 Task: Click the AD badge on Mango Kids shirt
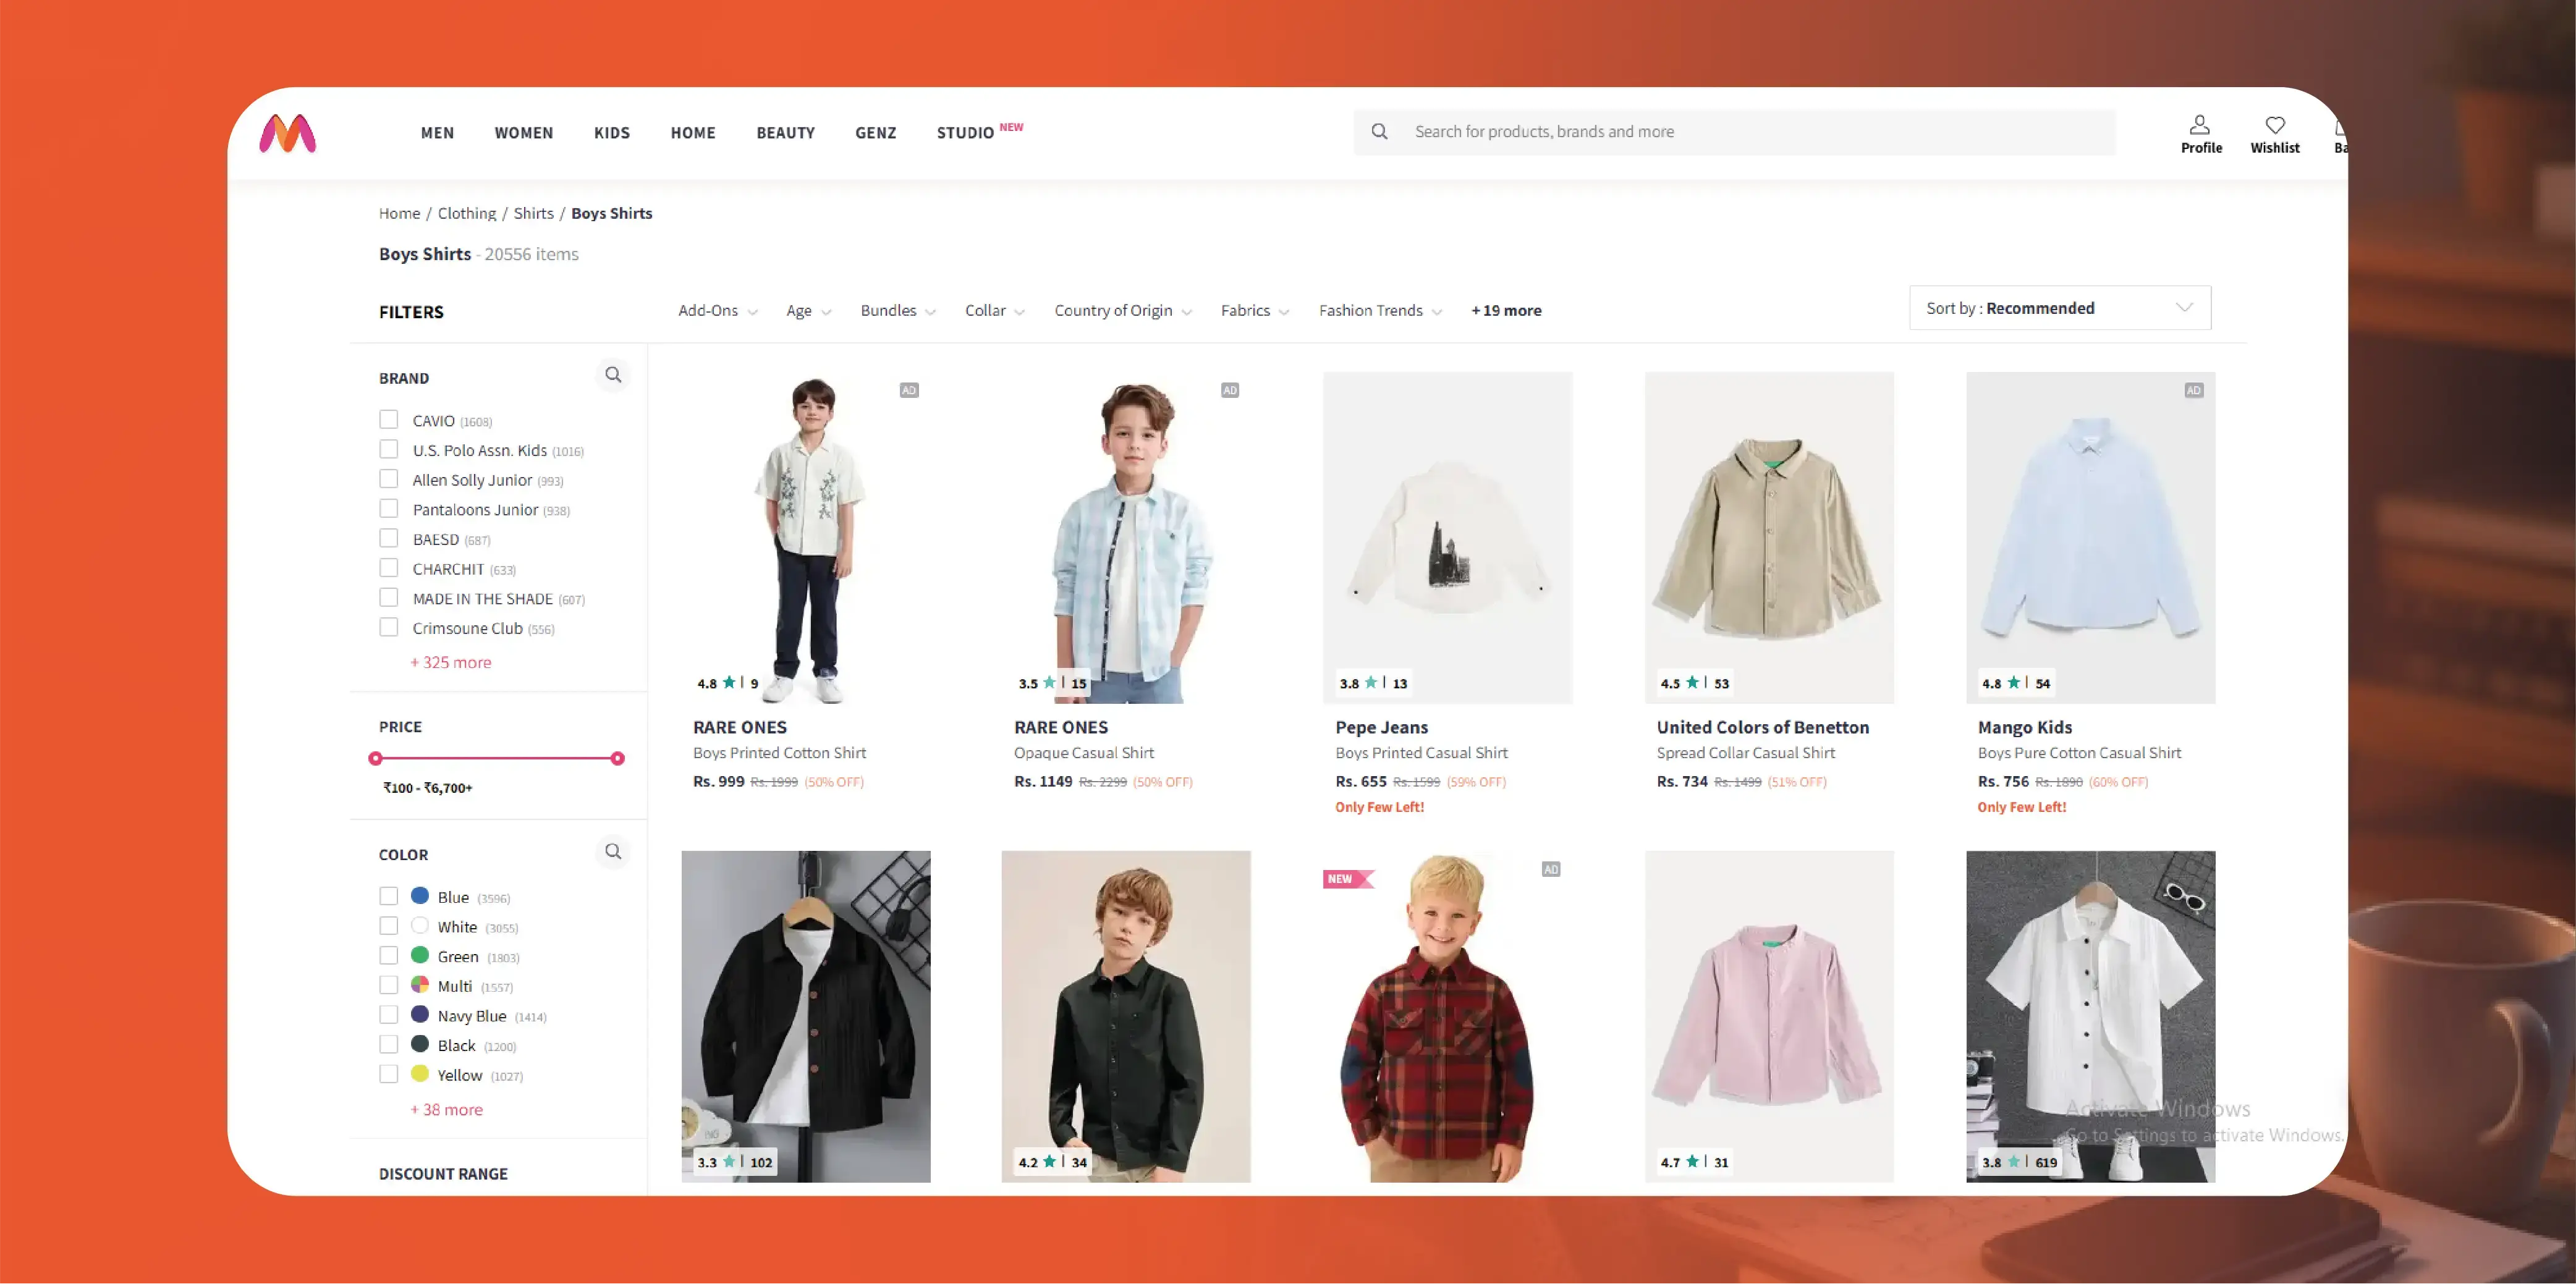pos(2193,390)
